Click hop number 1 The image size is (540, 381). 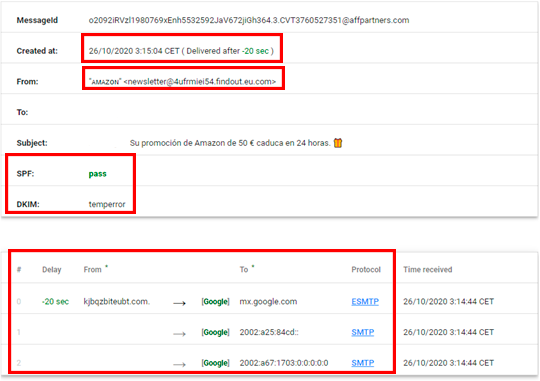point(19,332)
